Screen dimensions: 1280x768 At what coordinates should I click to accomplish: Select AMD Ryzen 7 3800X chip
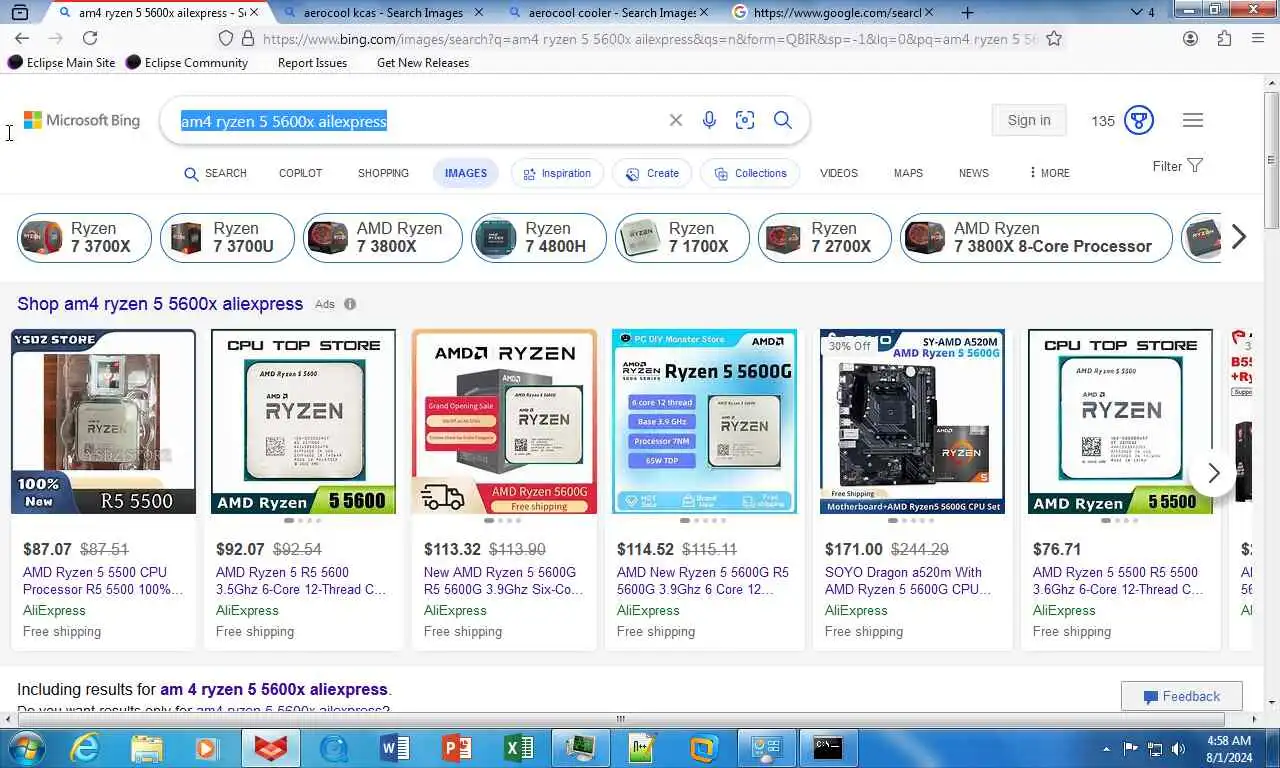point(383,237)
